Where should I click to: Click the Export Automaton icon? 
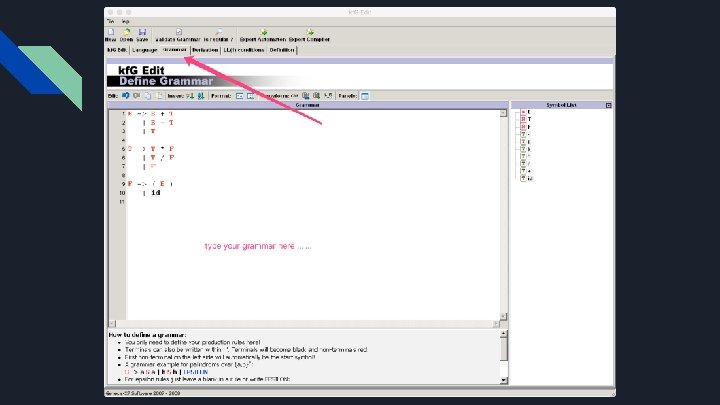click(x=264, y=32)
